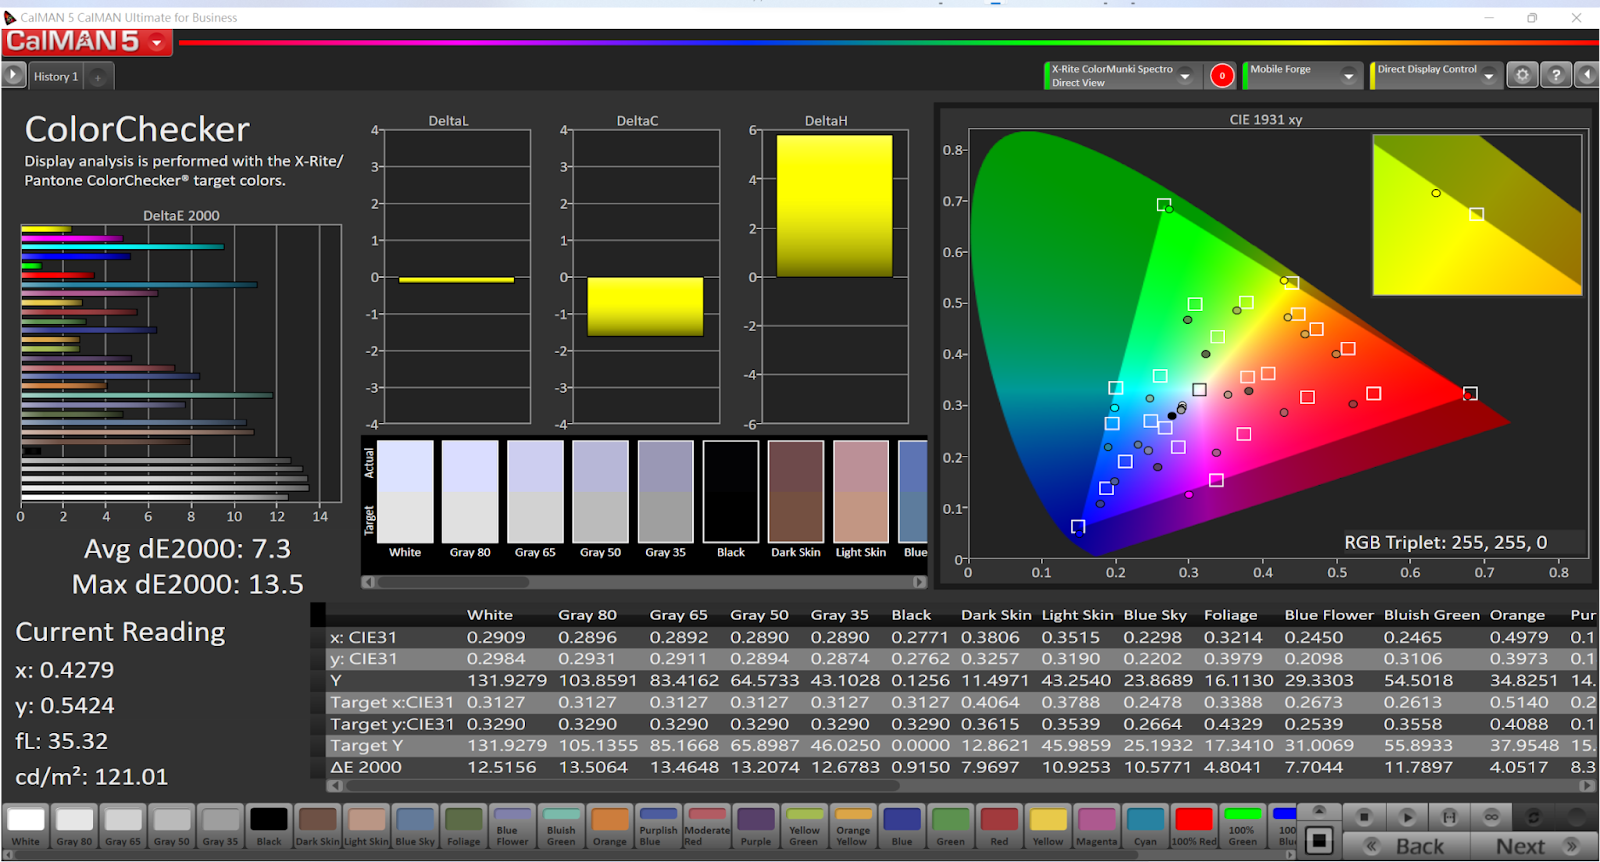Add a new history tab
The height and width of the screenshot is (862, 1600).
[98, 77]
